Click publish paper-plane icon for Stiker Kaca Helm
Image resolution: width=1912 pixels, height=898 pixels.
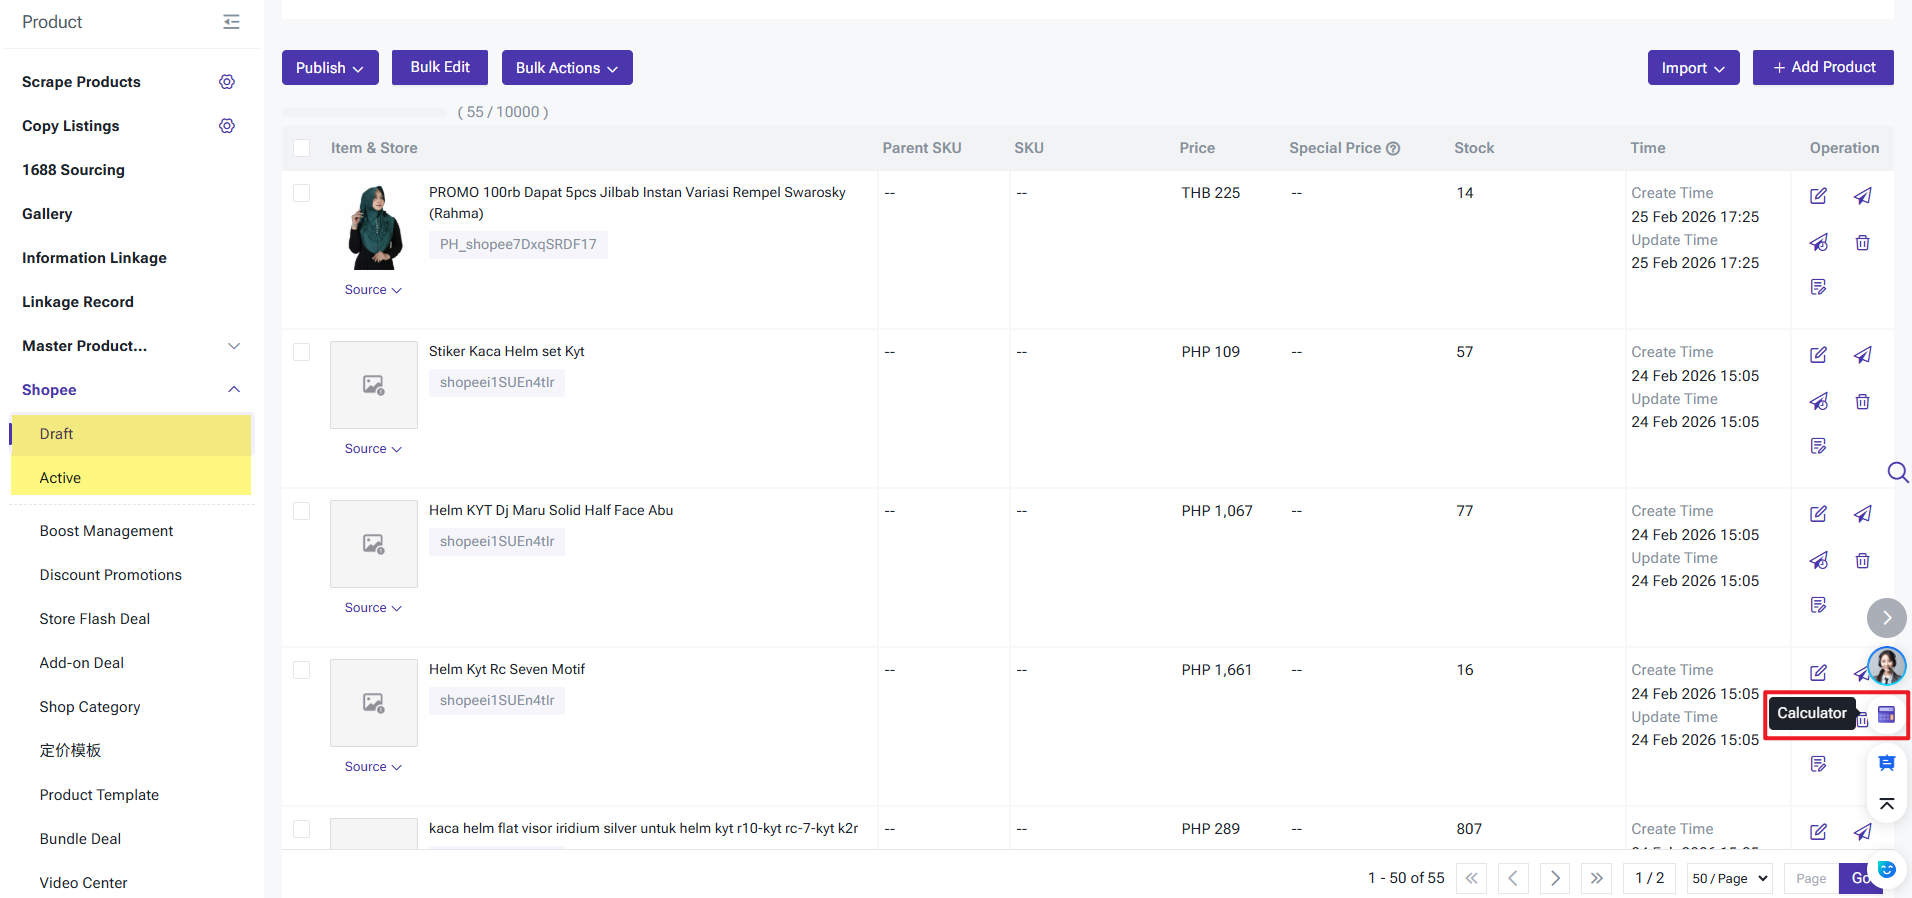pos(1862,355)
